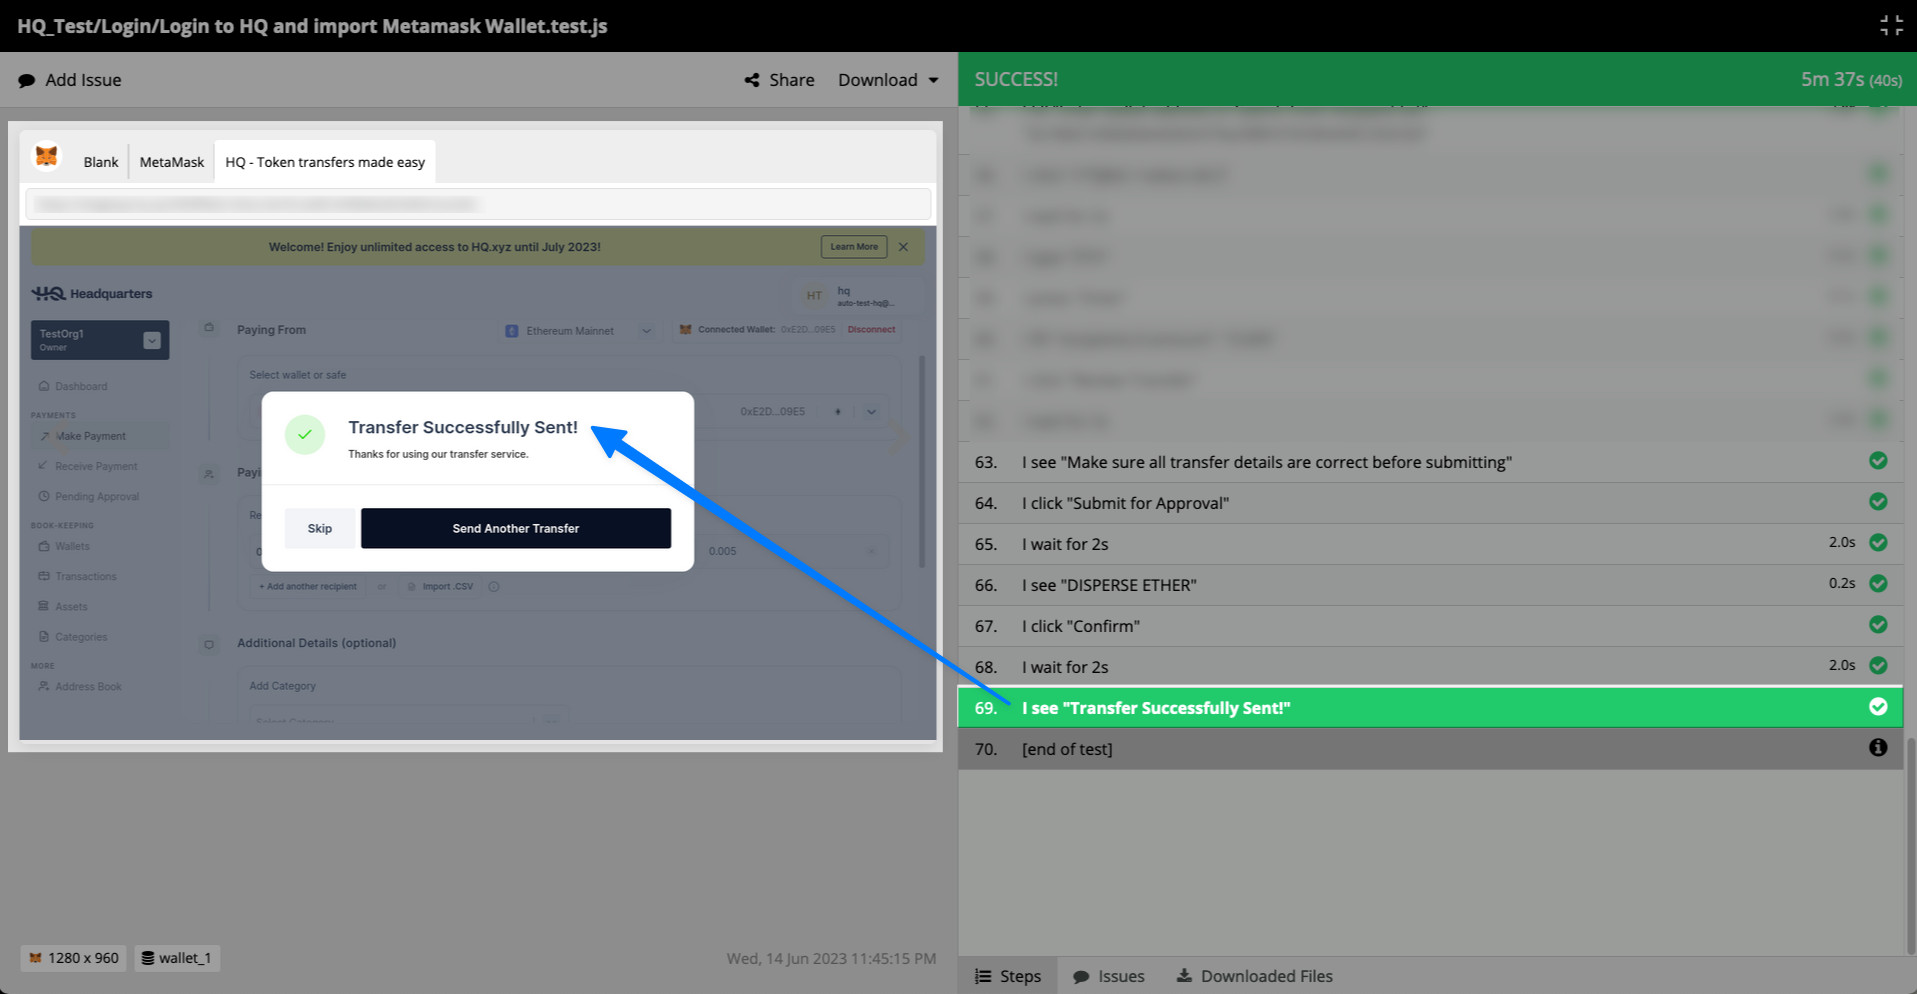Open Make Payment in the HQ sidebar

(x=83, y=436)
